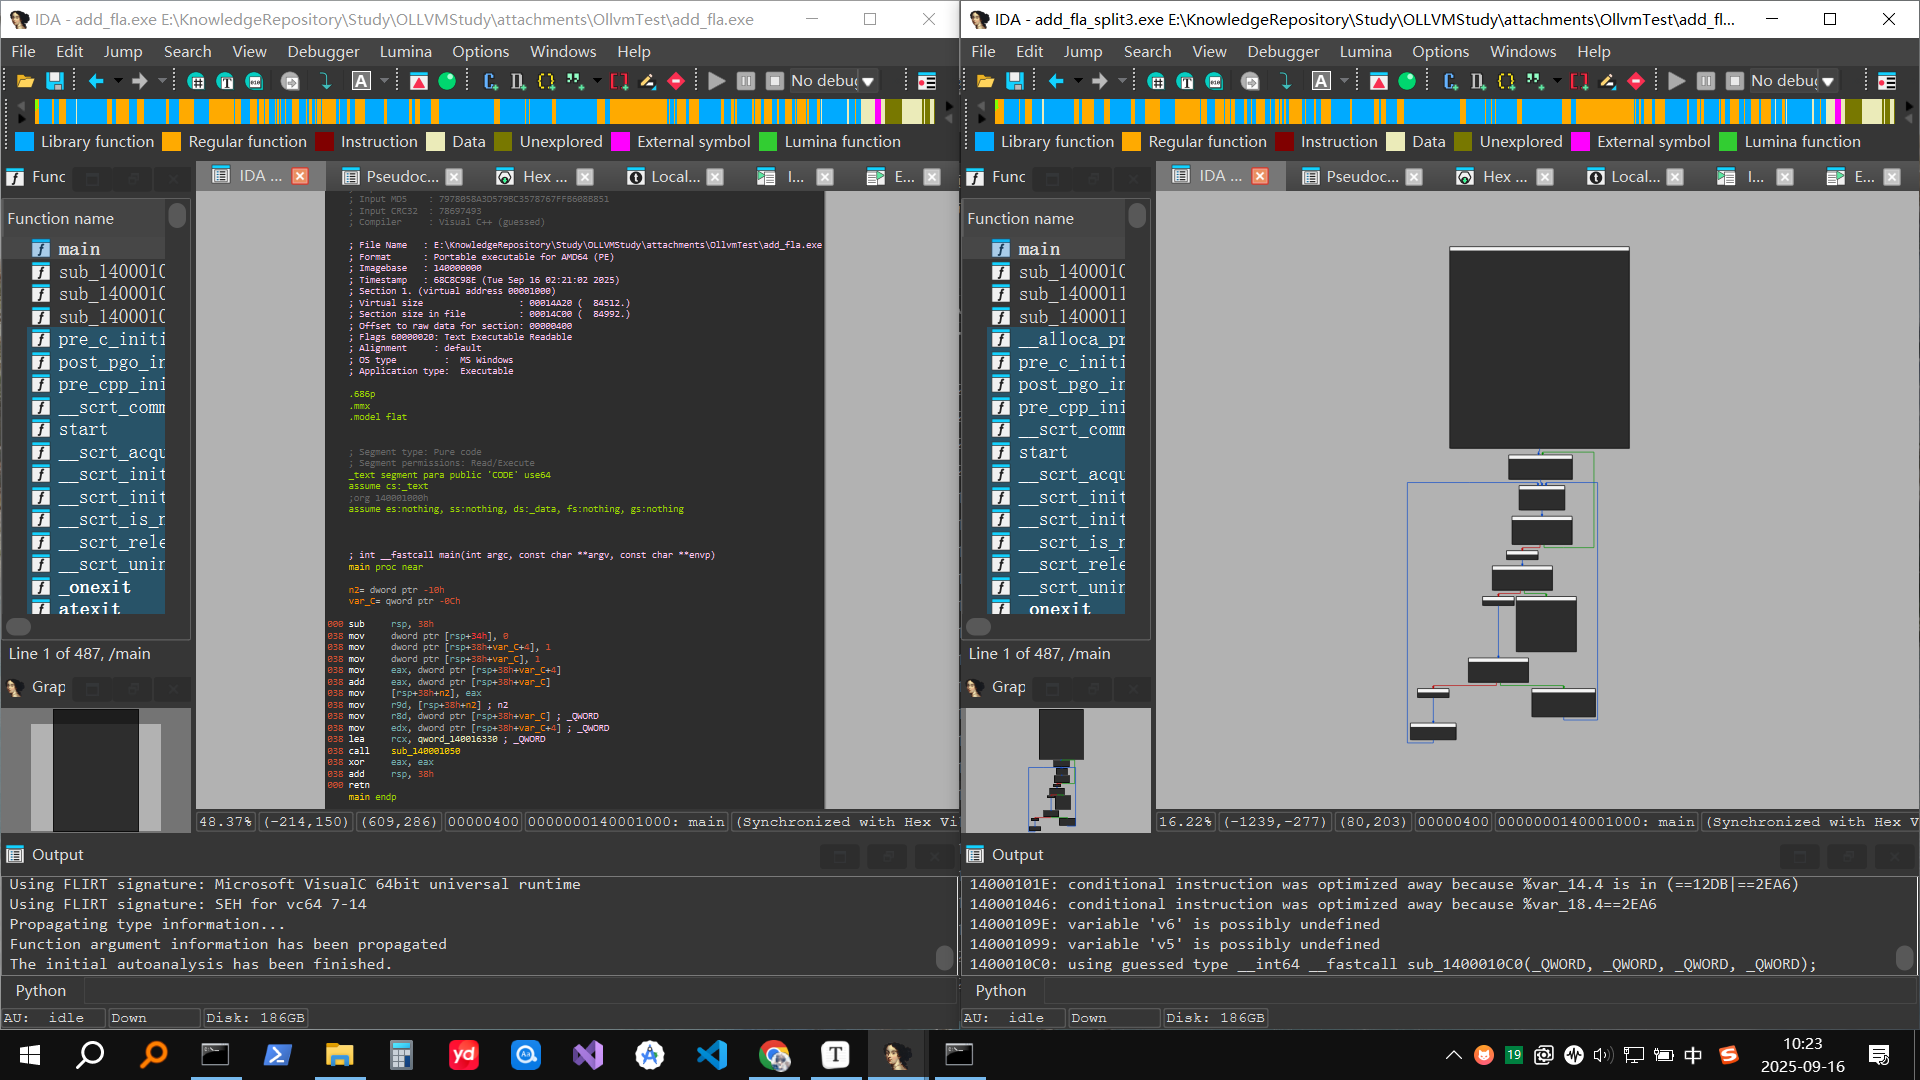The image size is (1920, 1080).
Task: Select 'main' in the right Functions list
Action: click(1039, 249)
